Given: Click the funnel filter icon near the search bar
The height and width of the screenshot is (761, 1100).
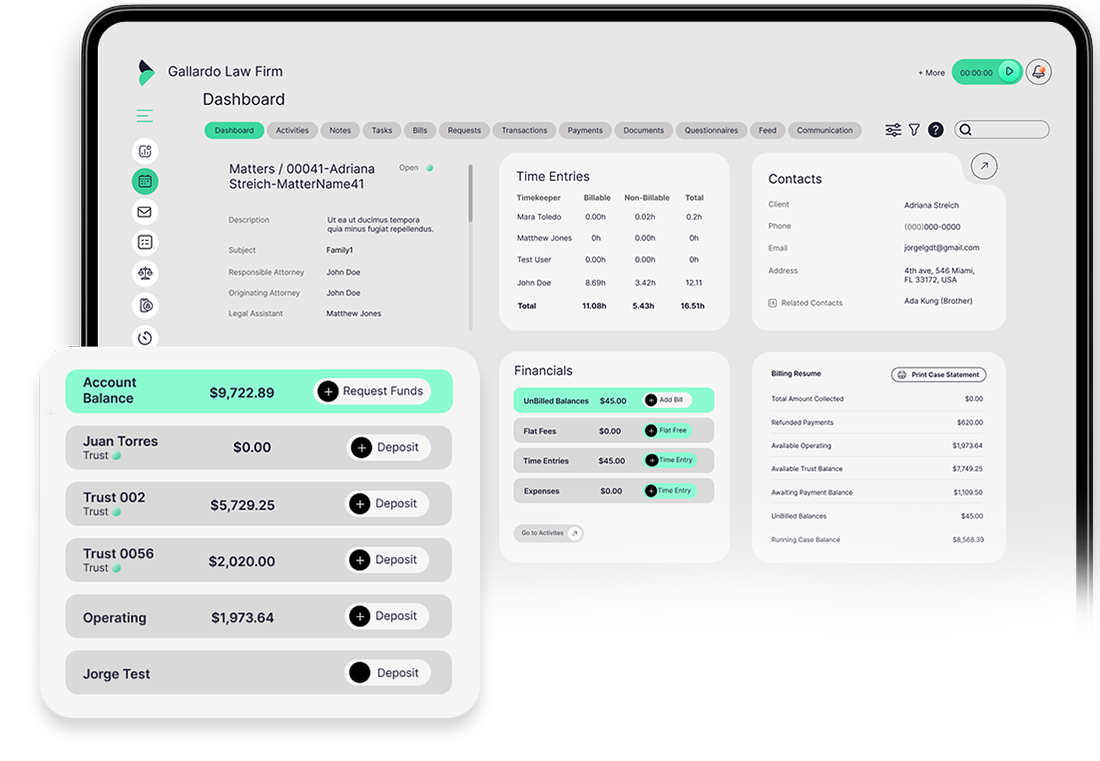Looking at the screenshot, I should 914,130.
